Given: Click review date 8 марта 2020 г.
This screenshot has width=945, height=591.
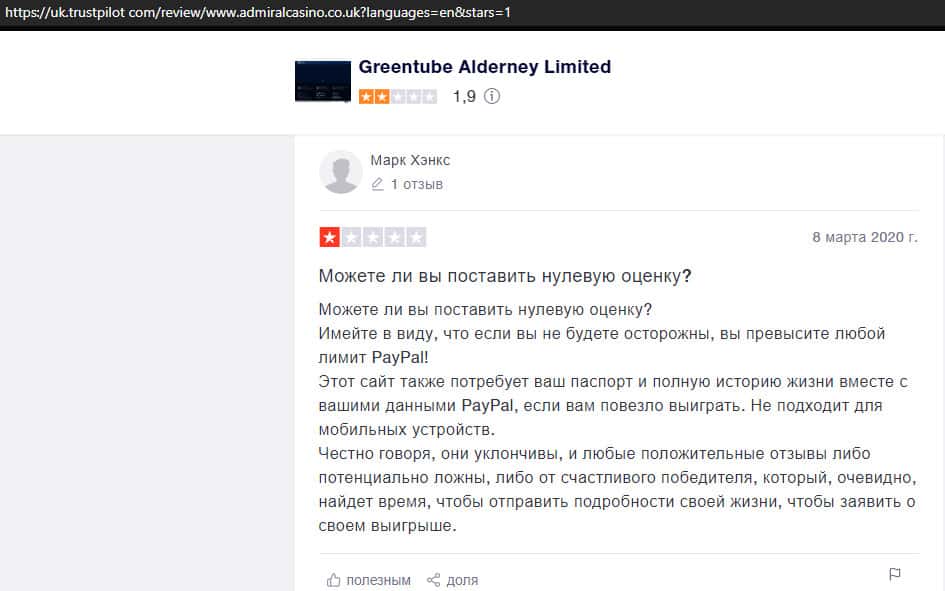Looking at the screenshot, I should click(x=865, y=237).
